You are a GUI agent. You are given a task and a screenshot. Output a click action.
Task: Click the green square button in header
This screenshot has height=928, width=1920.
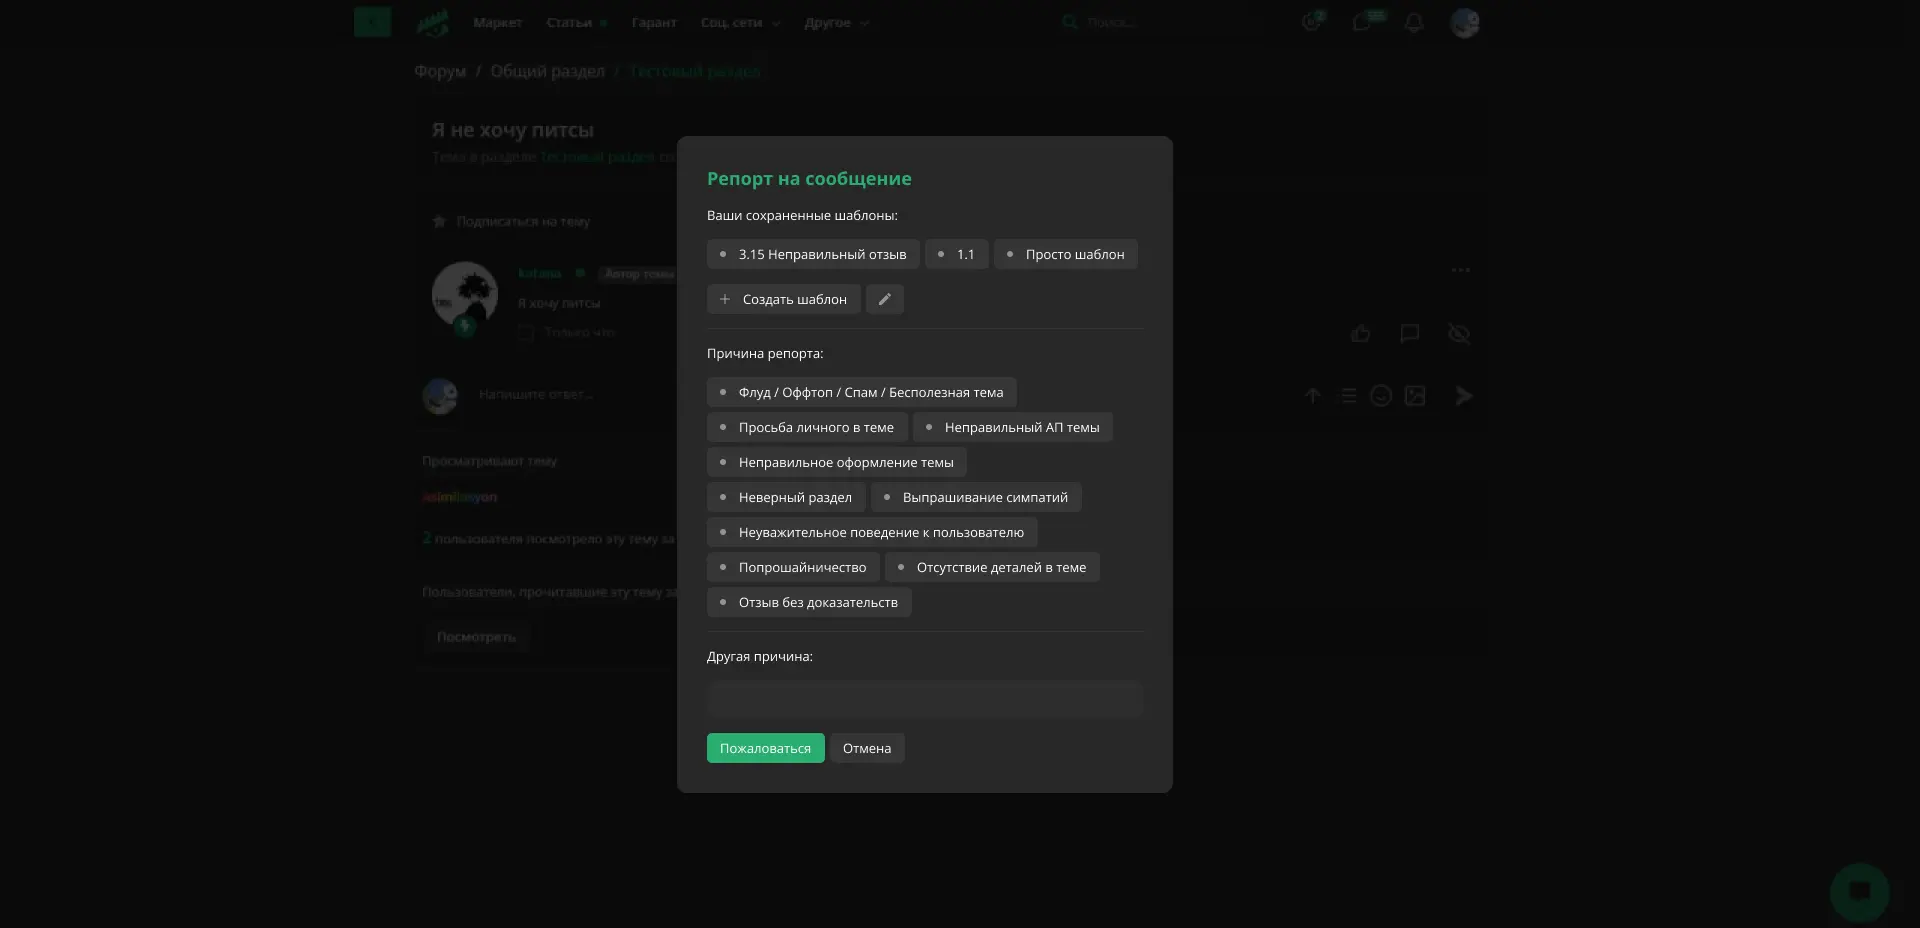[372, 21]
